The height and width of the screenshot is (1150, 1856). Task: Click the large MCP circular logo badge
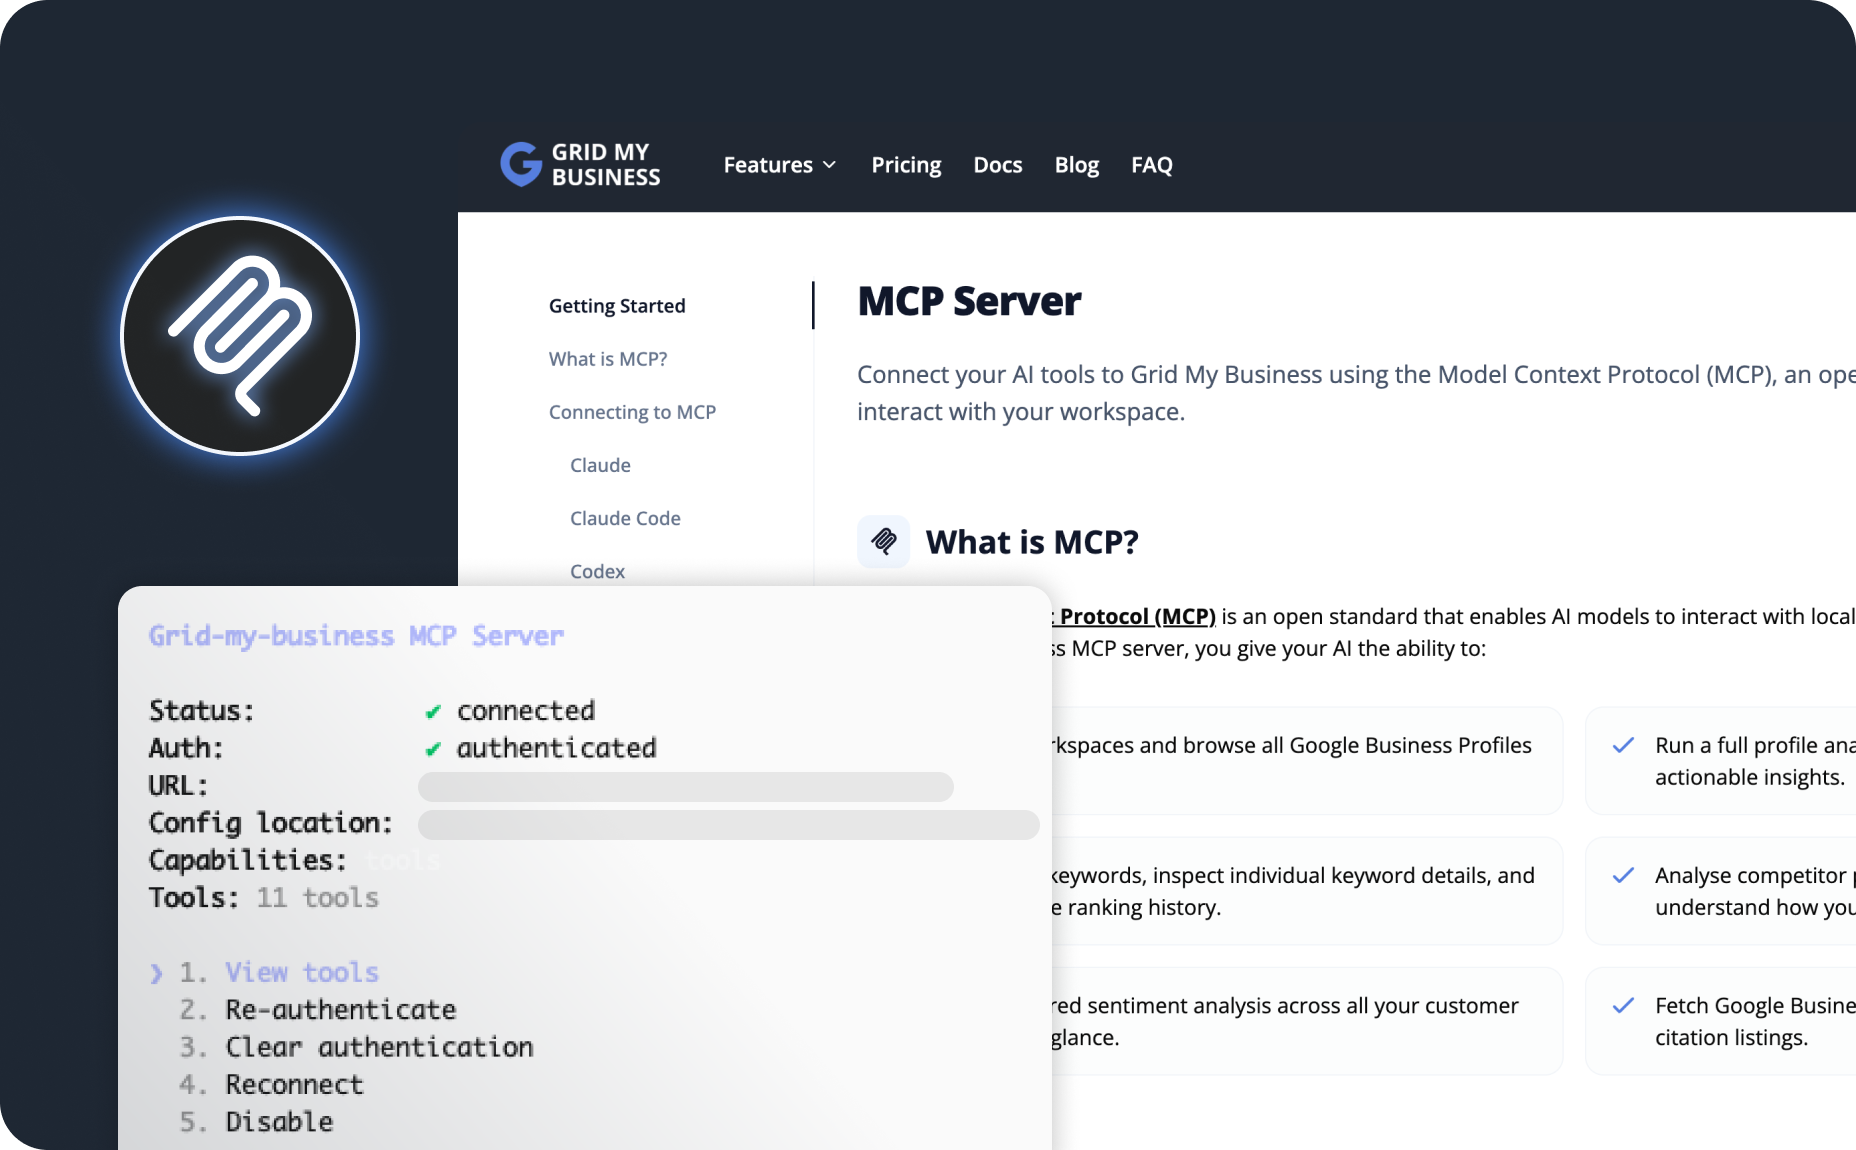(x=240, y=336)
